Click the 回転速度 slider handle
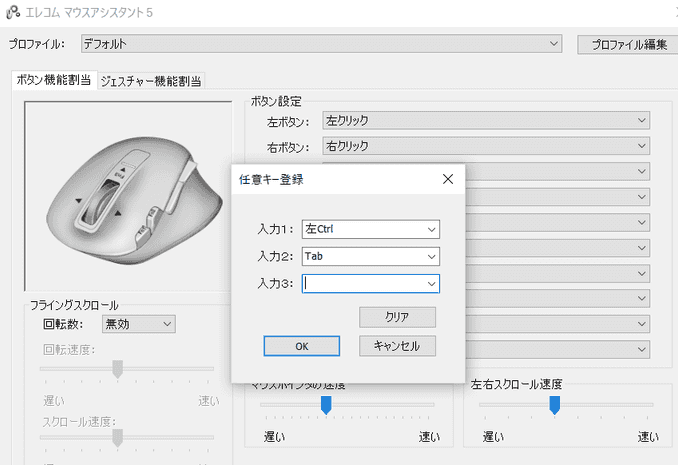 [x=117, y=369]
